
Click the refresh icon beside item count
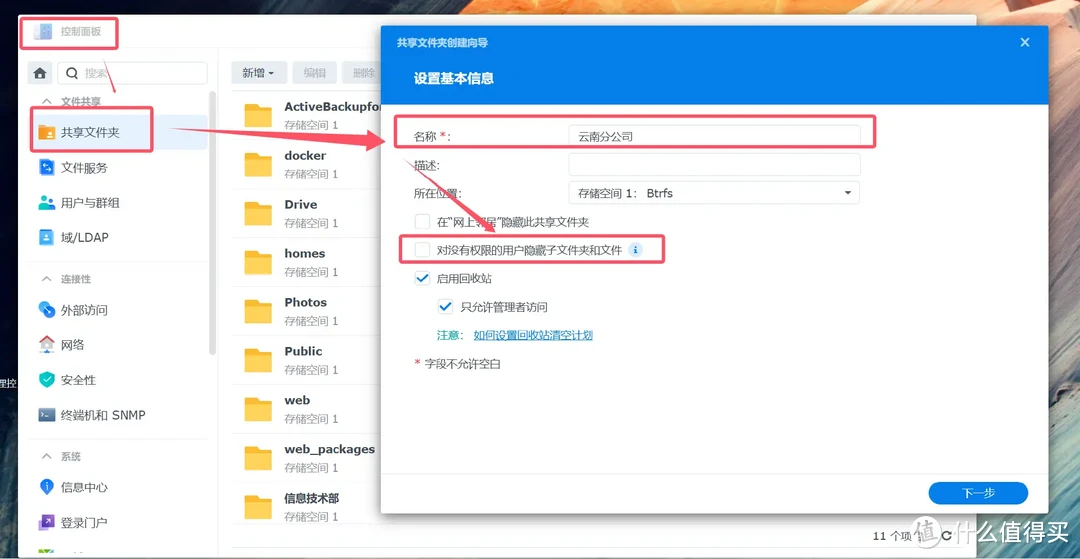click(947, 536)
